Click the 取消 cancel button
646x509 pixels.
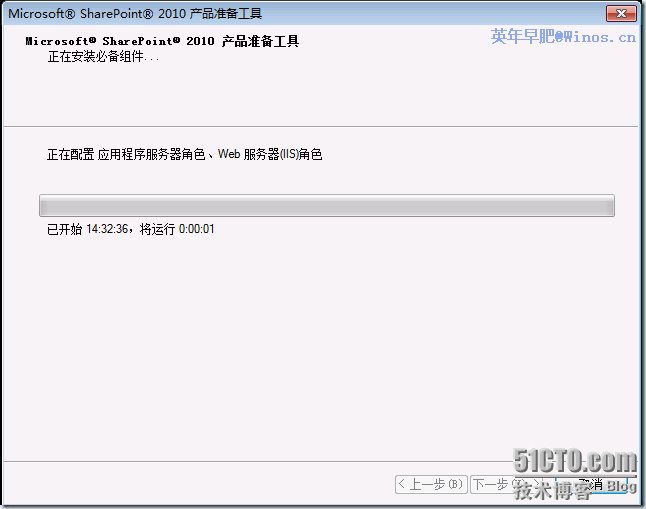pyautogui.click(x=591, y=484)
